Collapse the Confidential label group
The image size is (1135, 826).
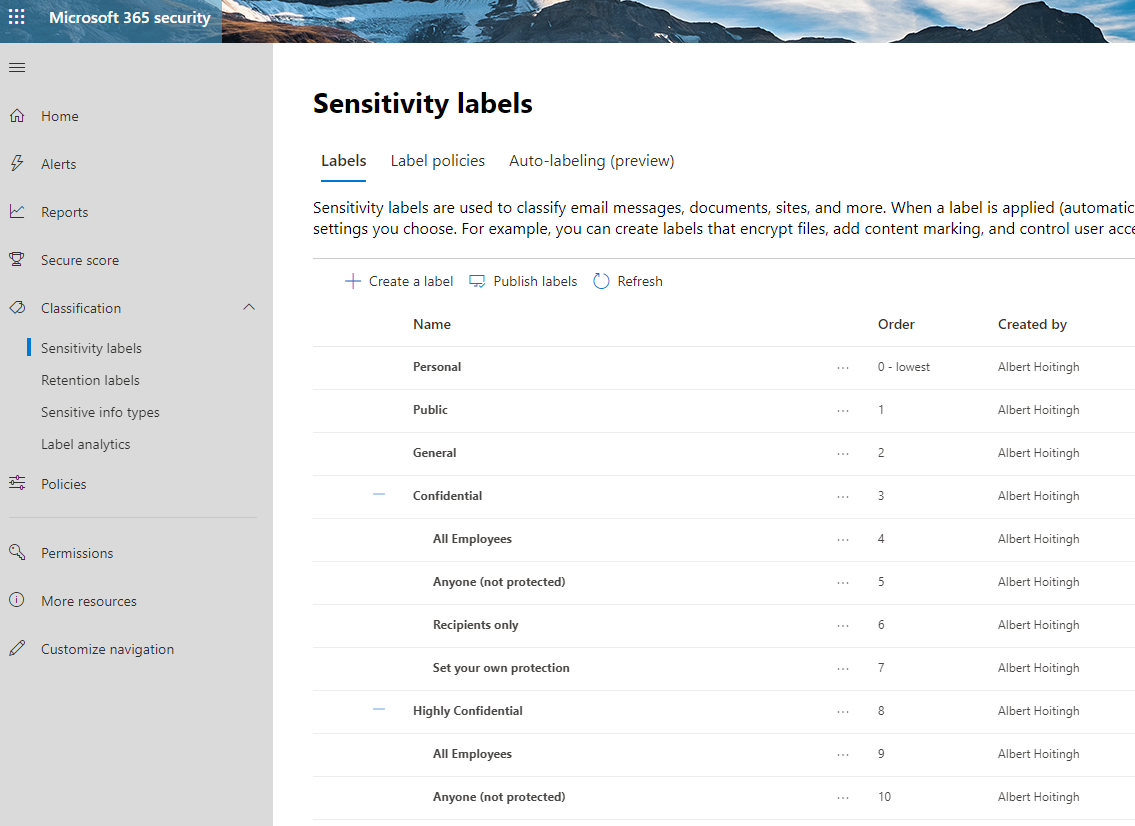(x=379, y=495)
